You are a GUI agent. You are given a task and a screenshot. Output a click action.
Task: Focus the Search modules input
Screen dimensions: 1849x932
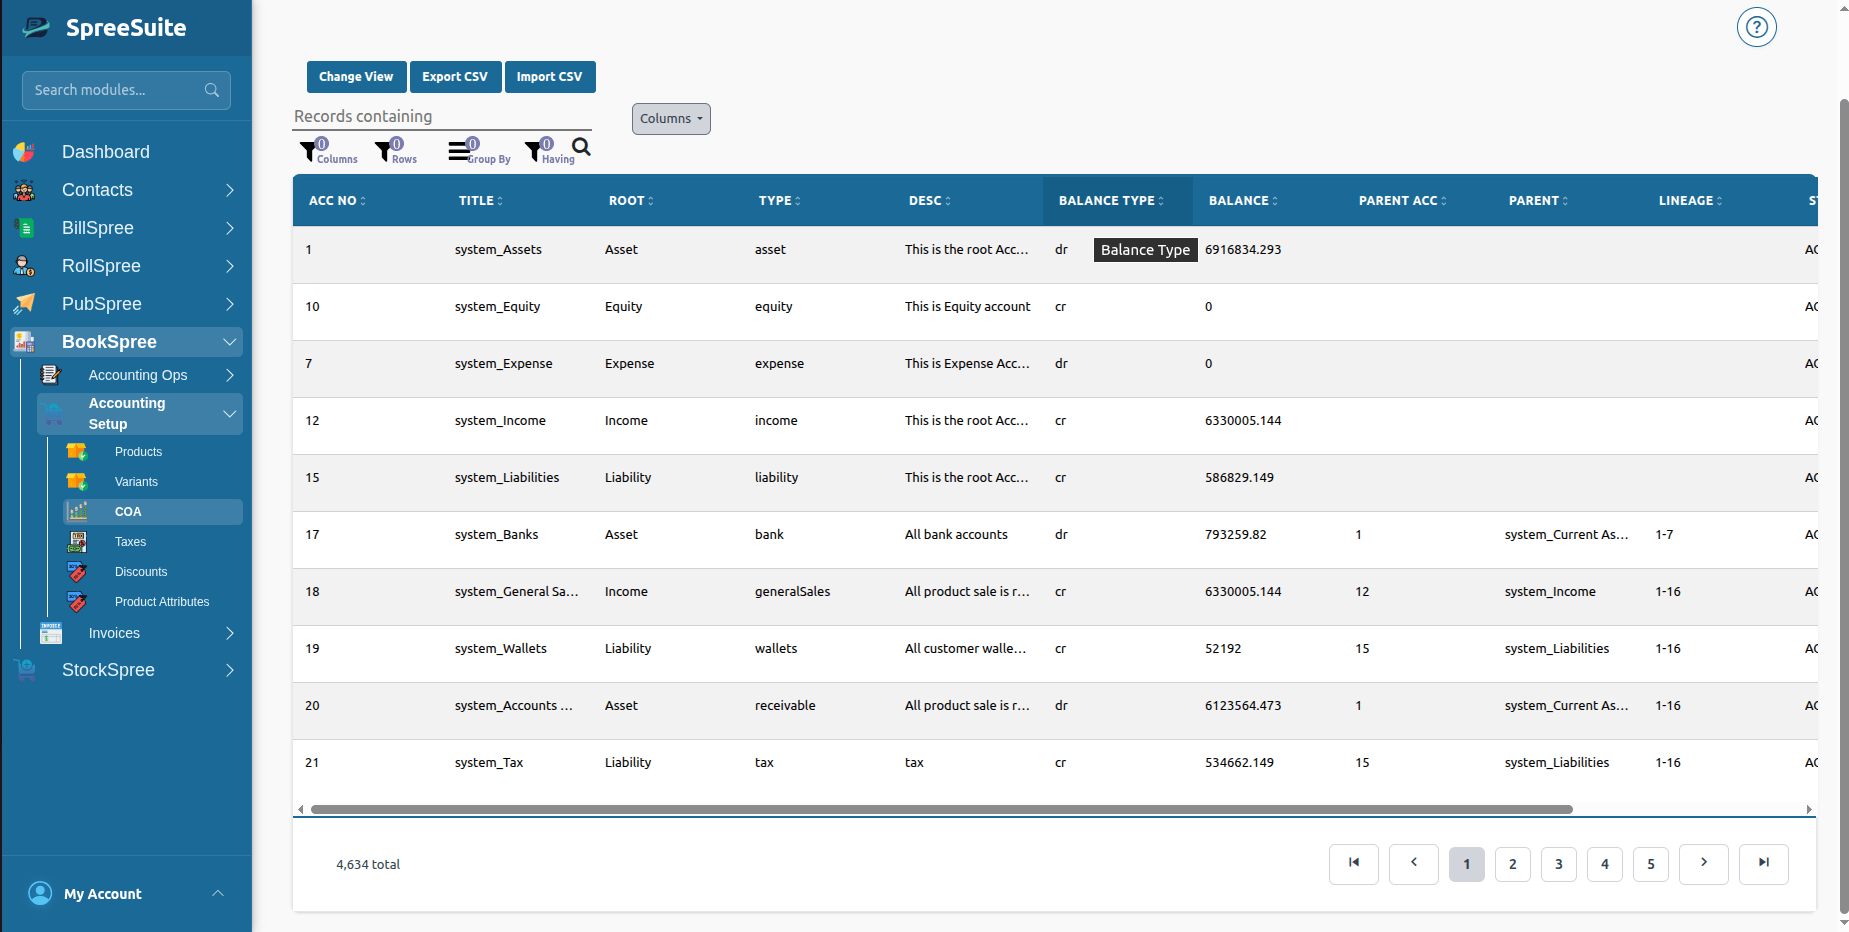(127, 90)
